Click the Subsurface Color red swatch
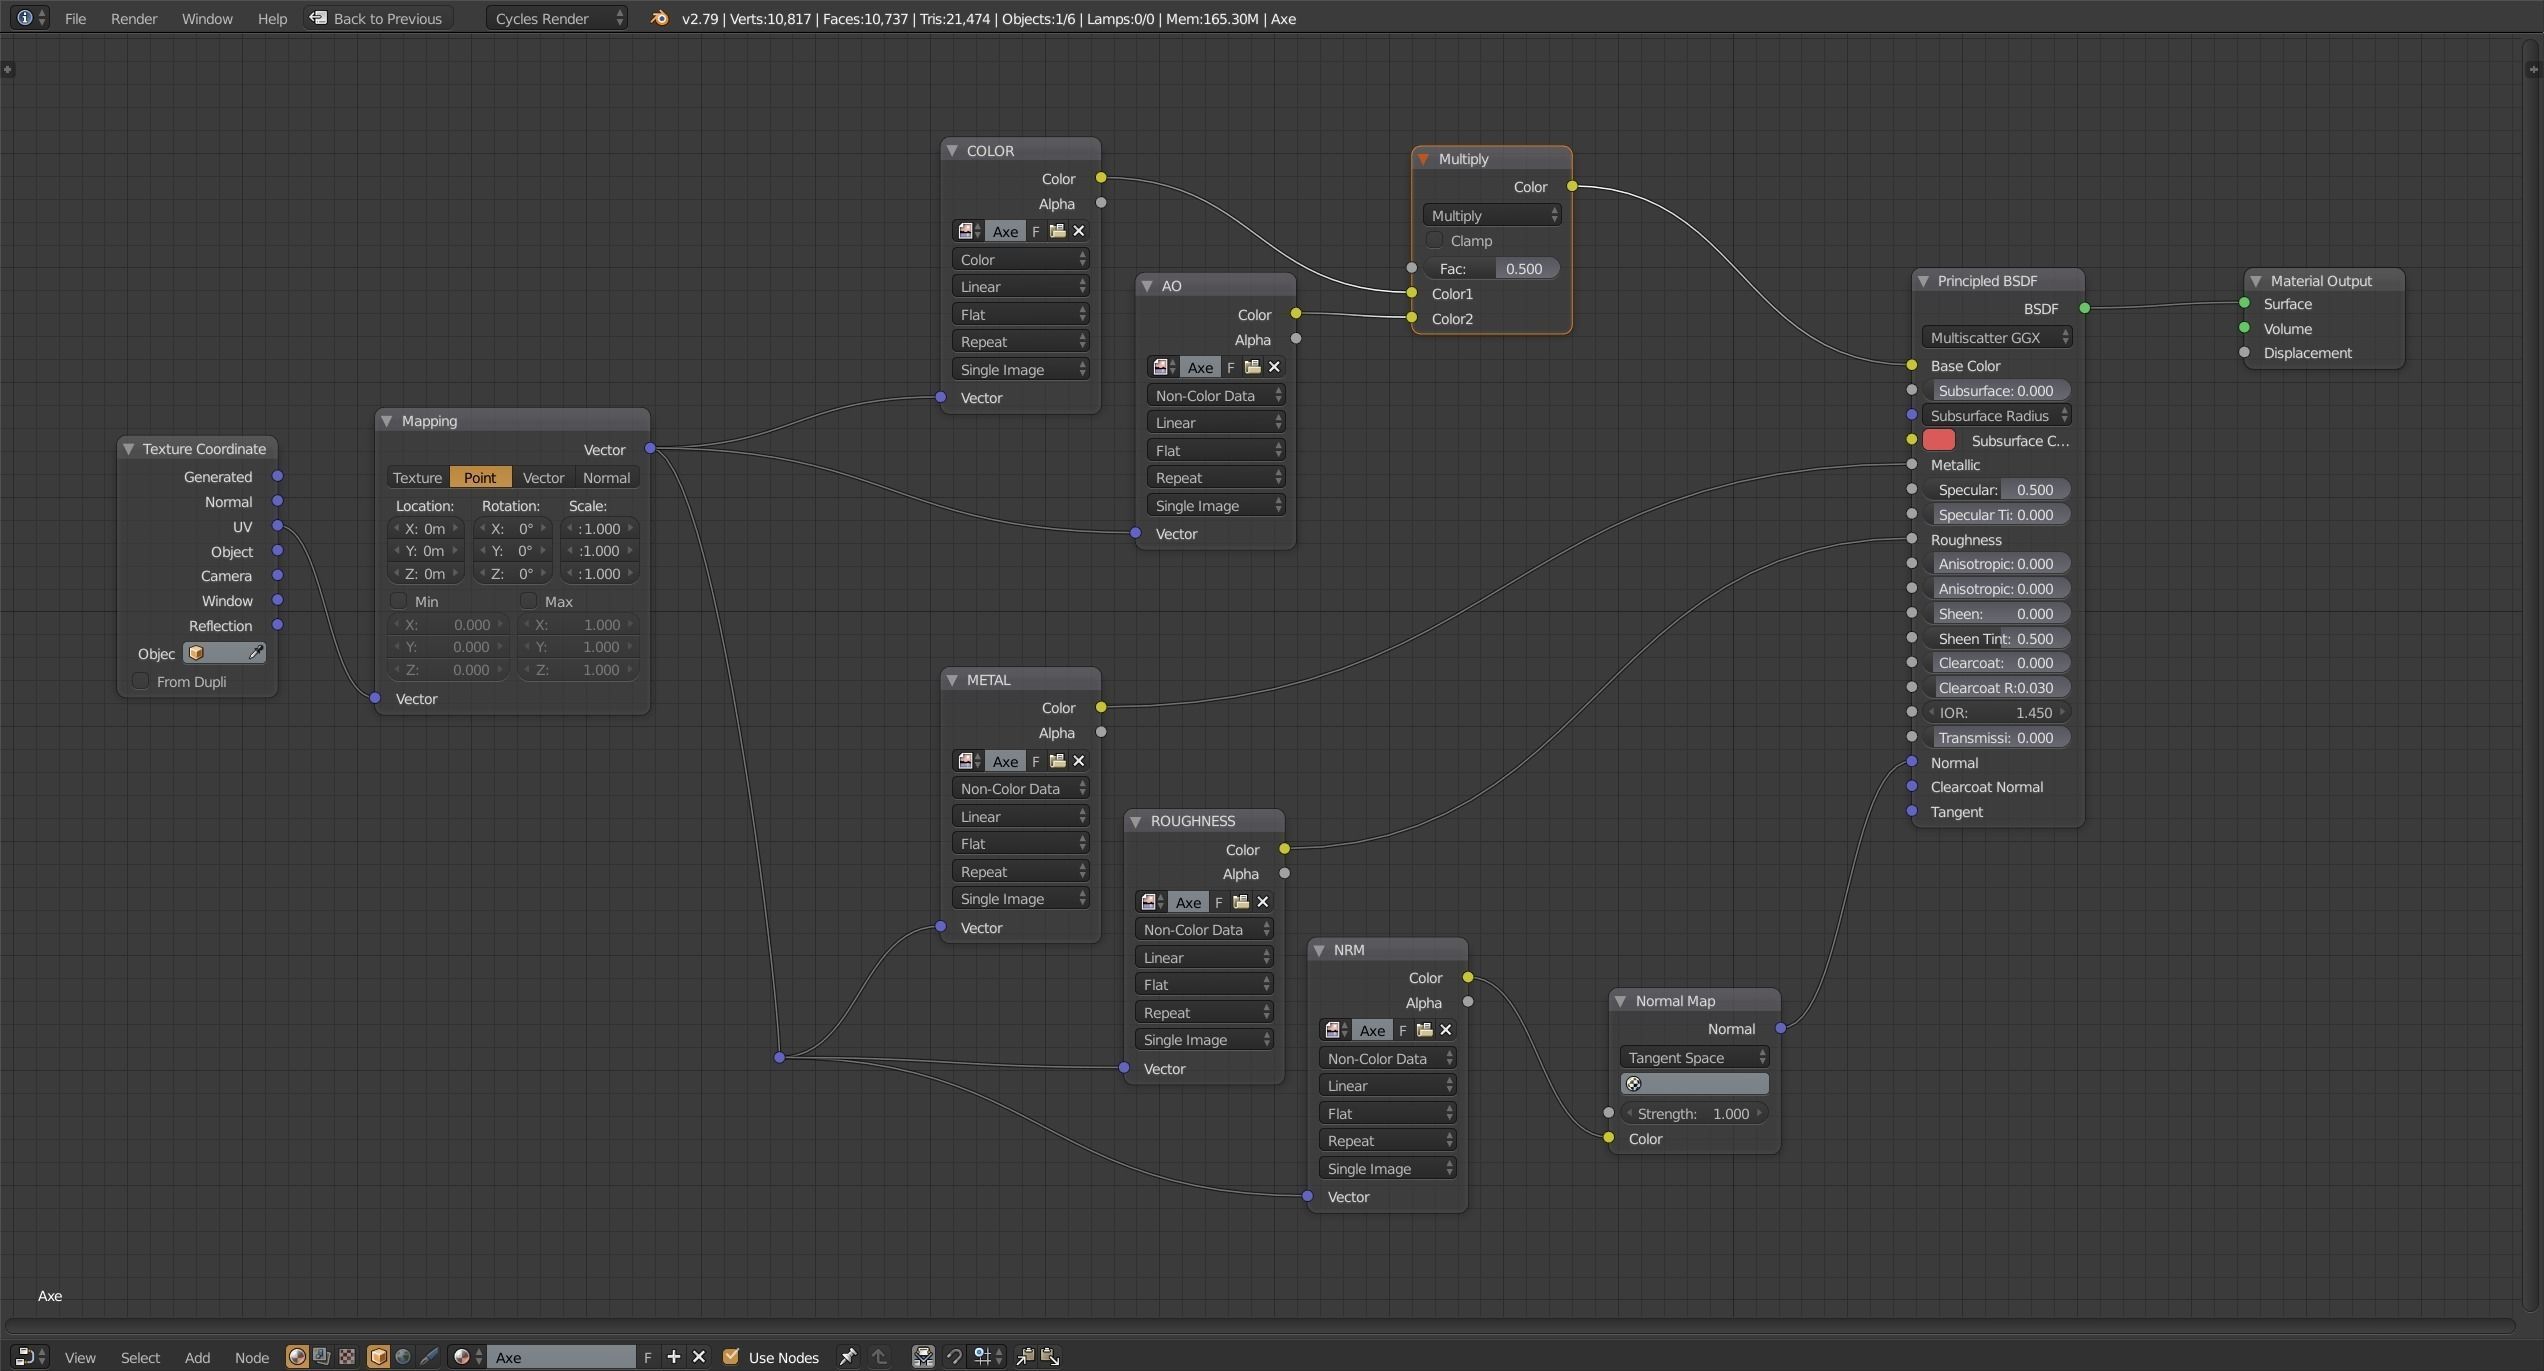Screen dimensions: 2544x1371 point(1938,440)
